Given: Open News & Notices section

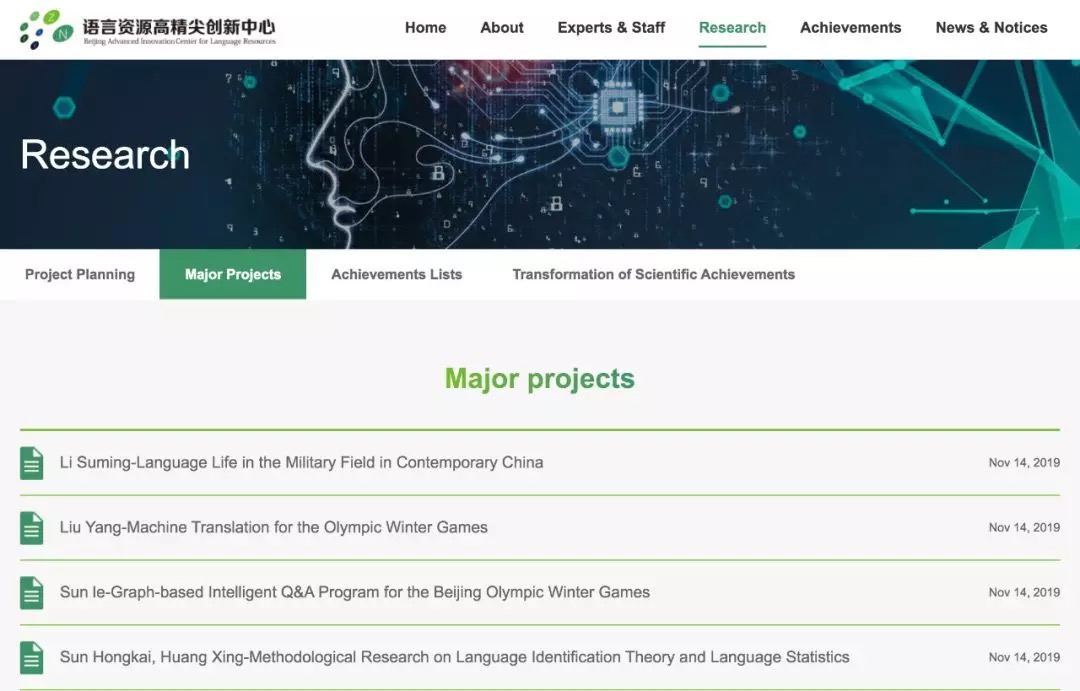Looking at the screenshot, I should point(991,28).
